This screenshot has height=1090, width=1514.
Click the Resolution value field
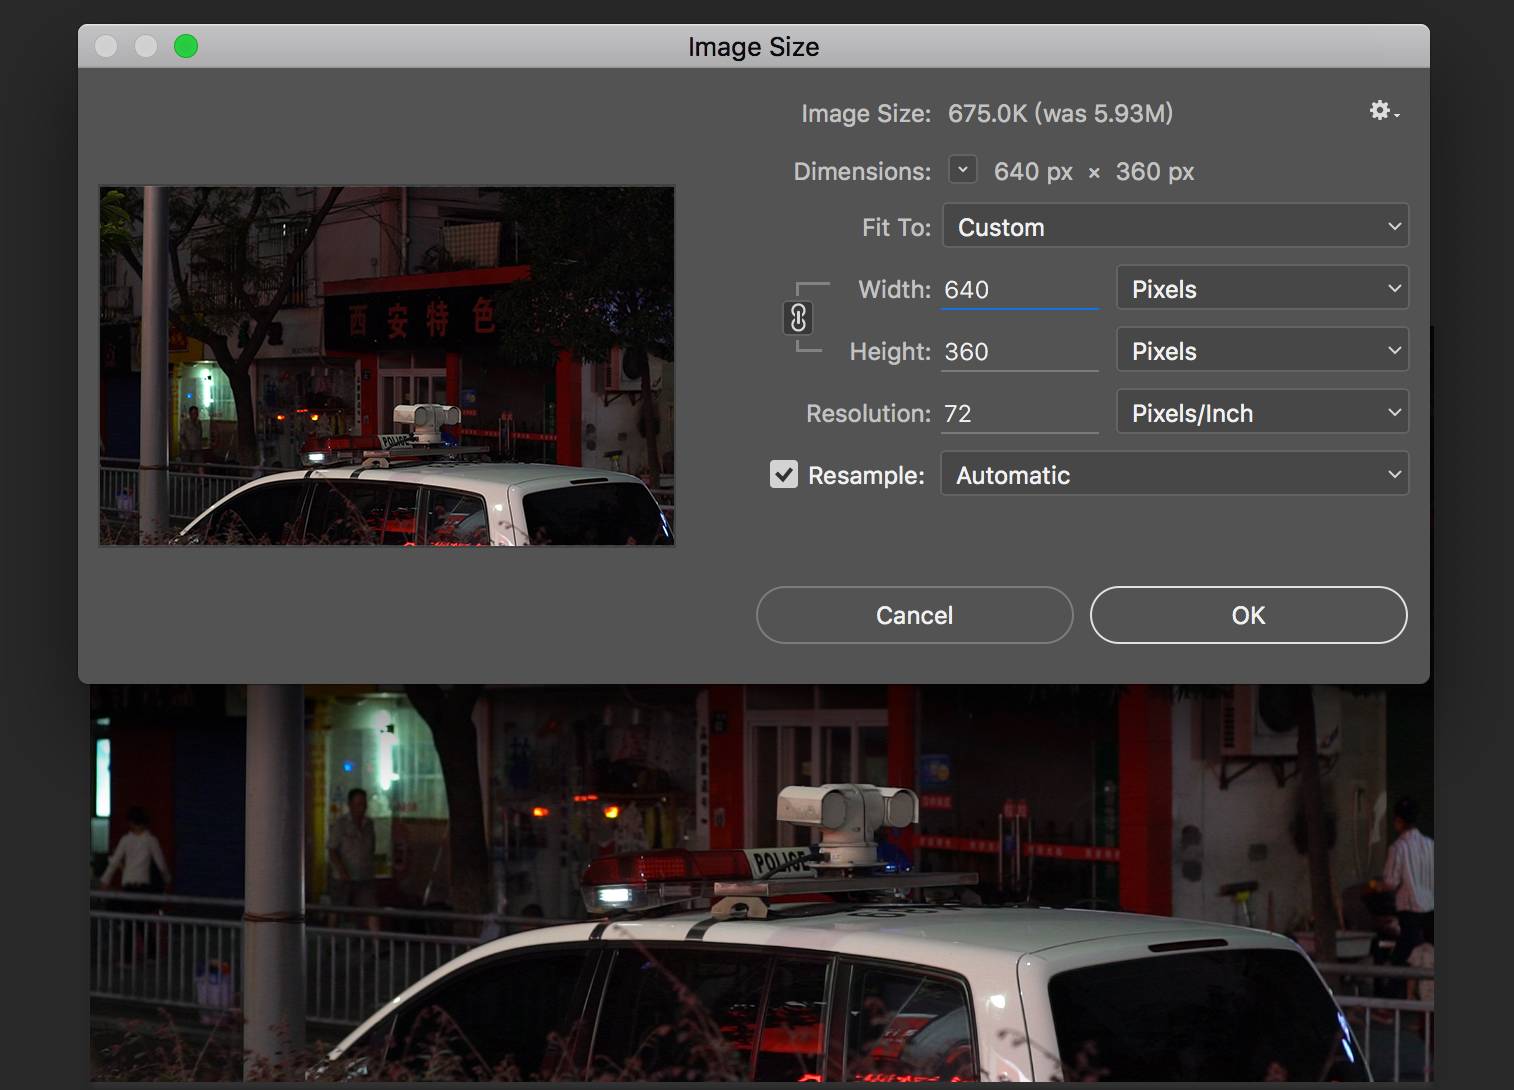click(1018, 414)
